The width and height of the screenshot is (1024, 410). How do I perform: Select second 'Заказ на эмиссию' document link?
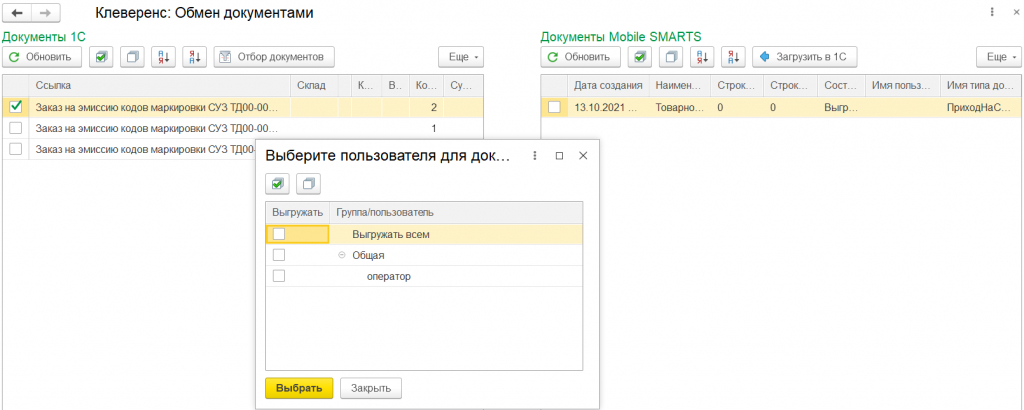(x=157, y=129)
